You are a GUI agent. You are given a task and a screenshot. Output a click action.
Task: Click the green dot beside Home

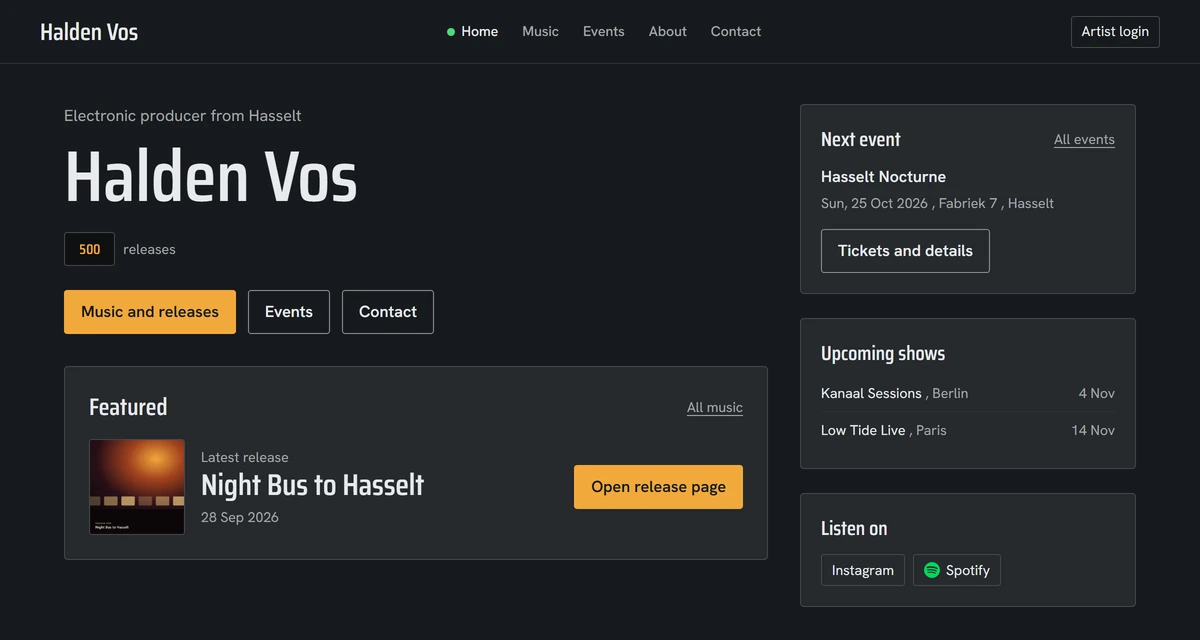(451, 32)
